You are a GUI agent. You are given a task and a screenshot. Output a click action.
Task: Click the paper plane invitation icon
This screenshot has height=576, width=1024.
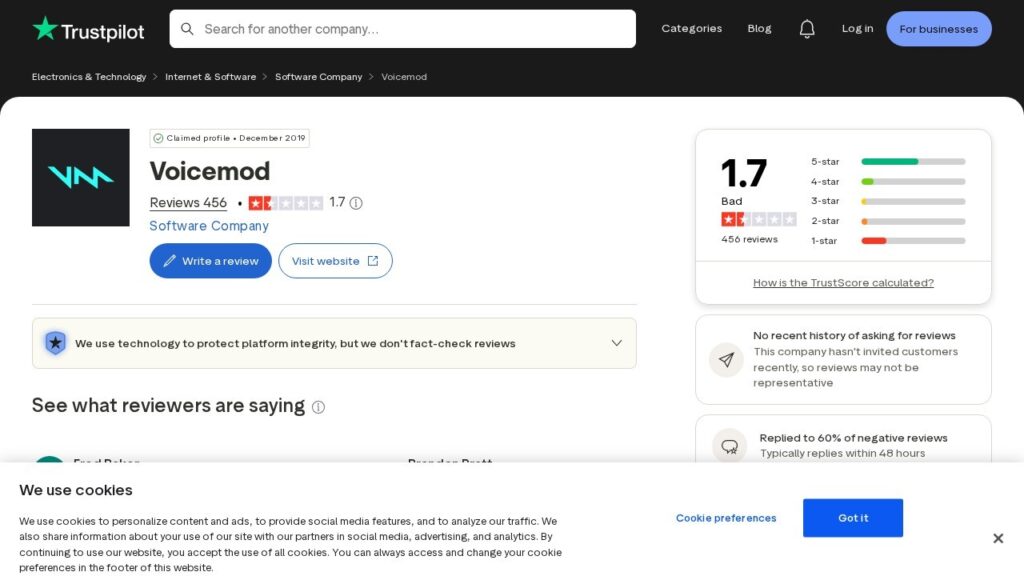coord(726,360)
